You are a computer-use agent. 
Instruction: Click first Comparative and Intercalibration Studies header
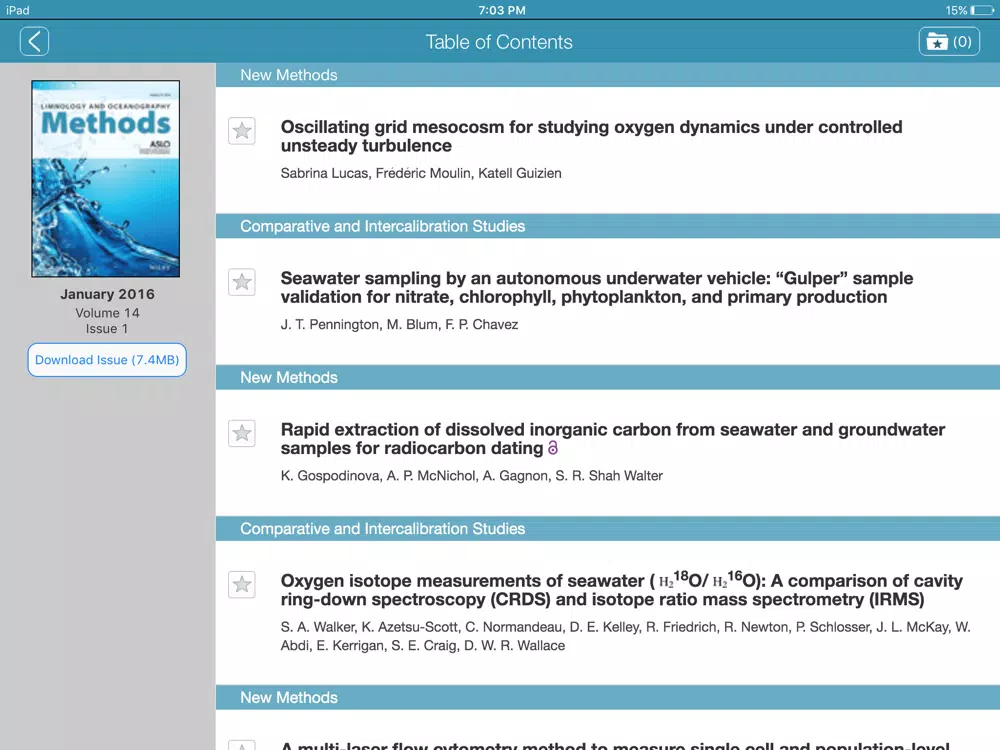pos(608,226)
